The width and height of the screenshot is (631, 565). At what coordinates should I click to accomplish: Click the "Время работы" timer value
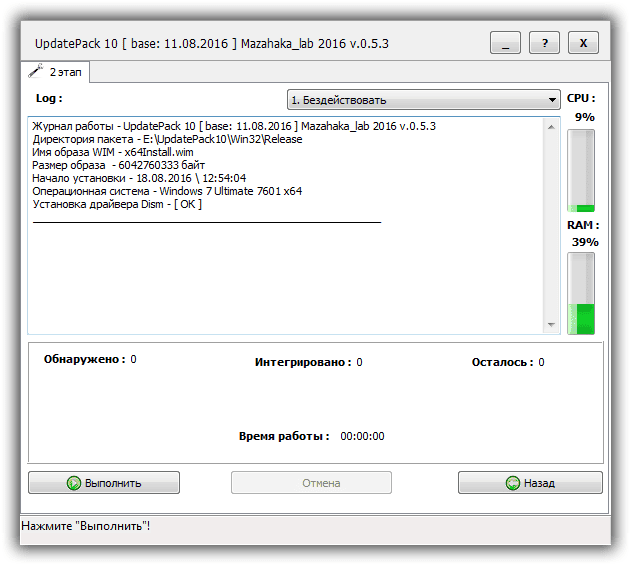coord(362,437)
